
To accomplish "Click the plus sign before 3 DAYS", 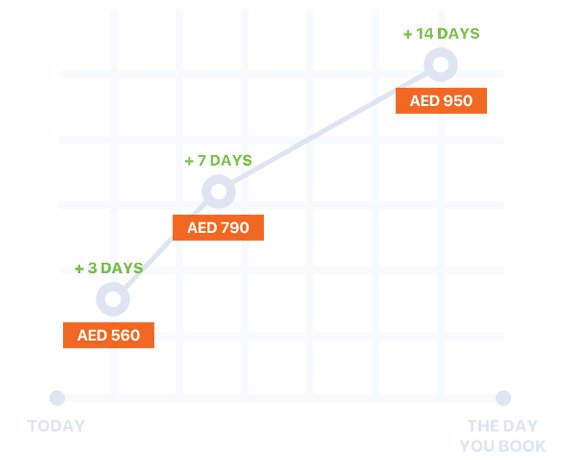I will pyautogui.click(x=79, y=269).
